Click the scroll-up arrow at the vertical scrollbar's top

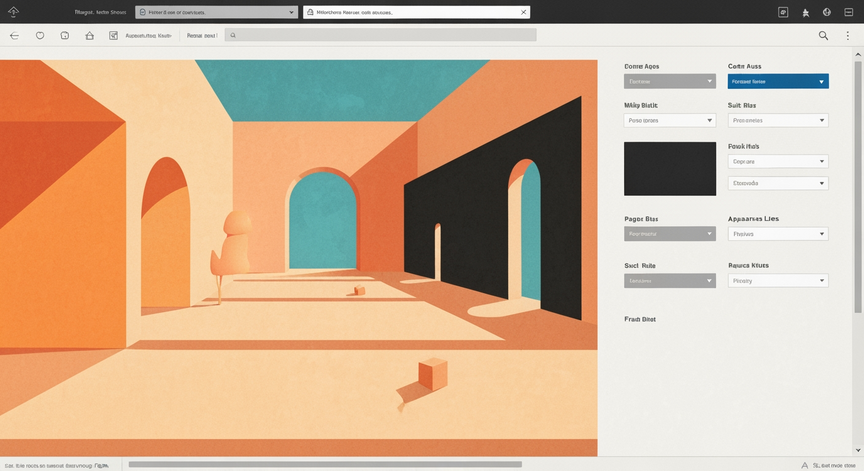click(x=858, y=55)
